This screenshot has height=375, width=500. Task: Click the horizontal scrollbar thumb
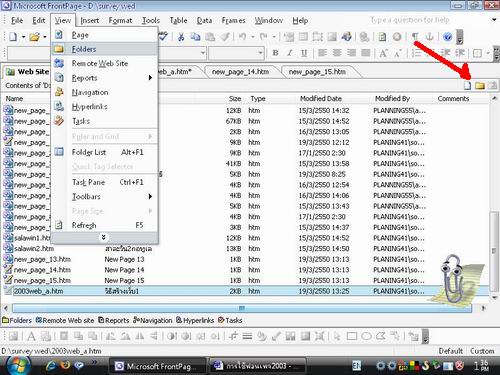(242, 308)
